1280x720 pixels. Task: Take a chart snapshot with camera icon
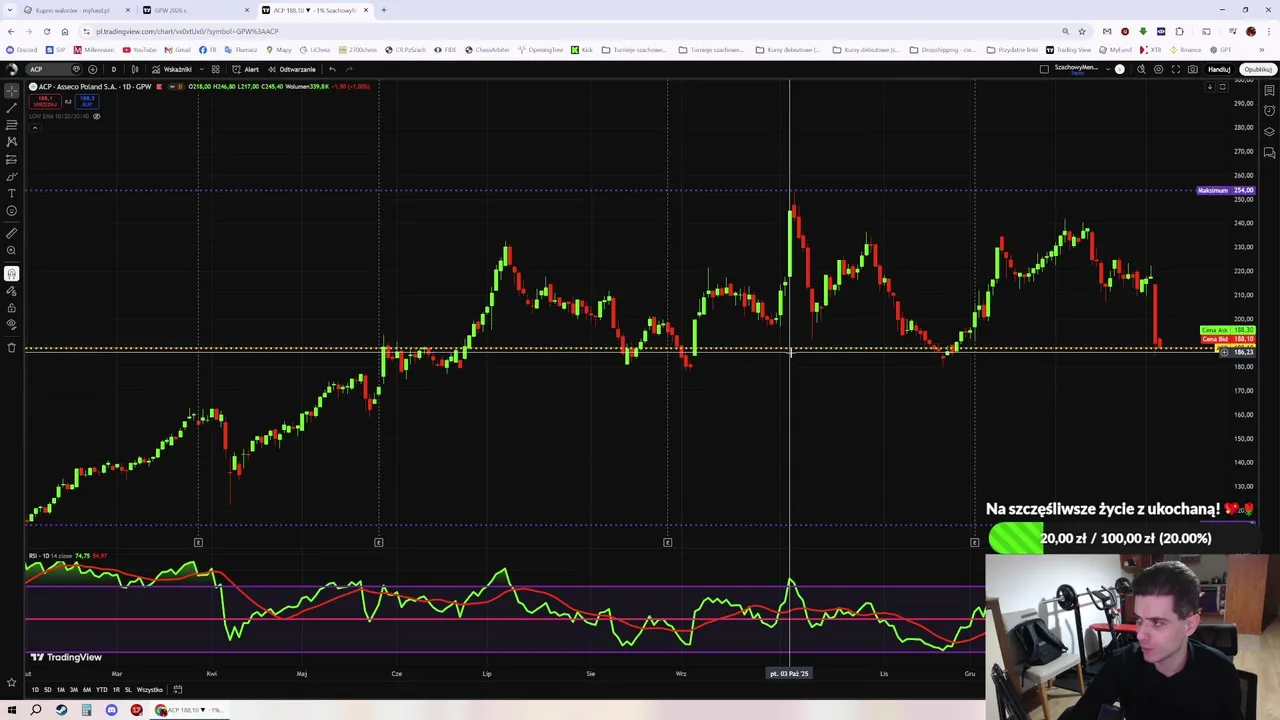[1193, 69]
